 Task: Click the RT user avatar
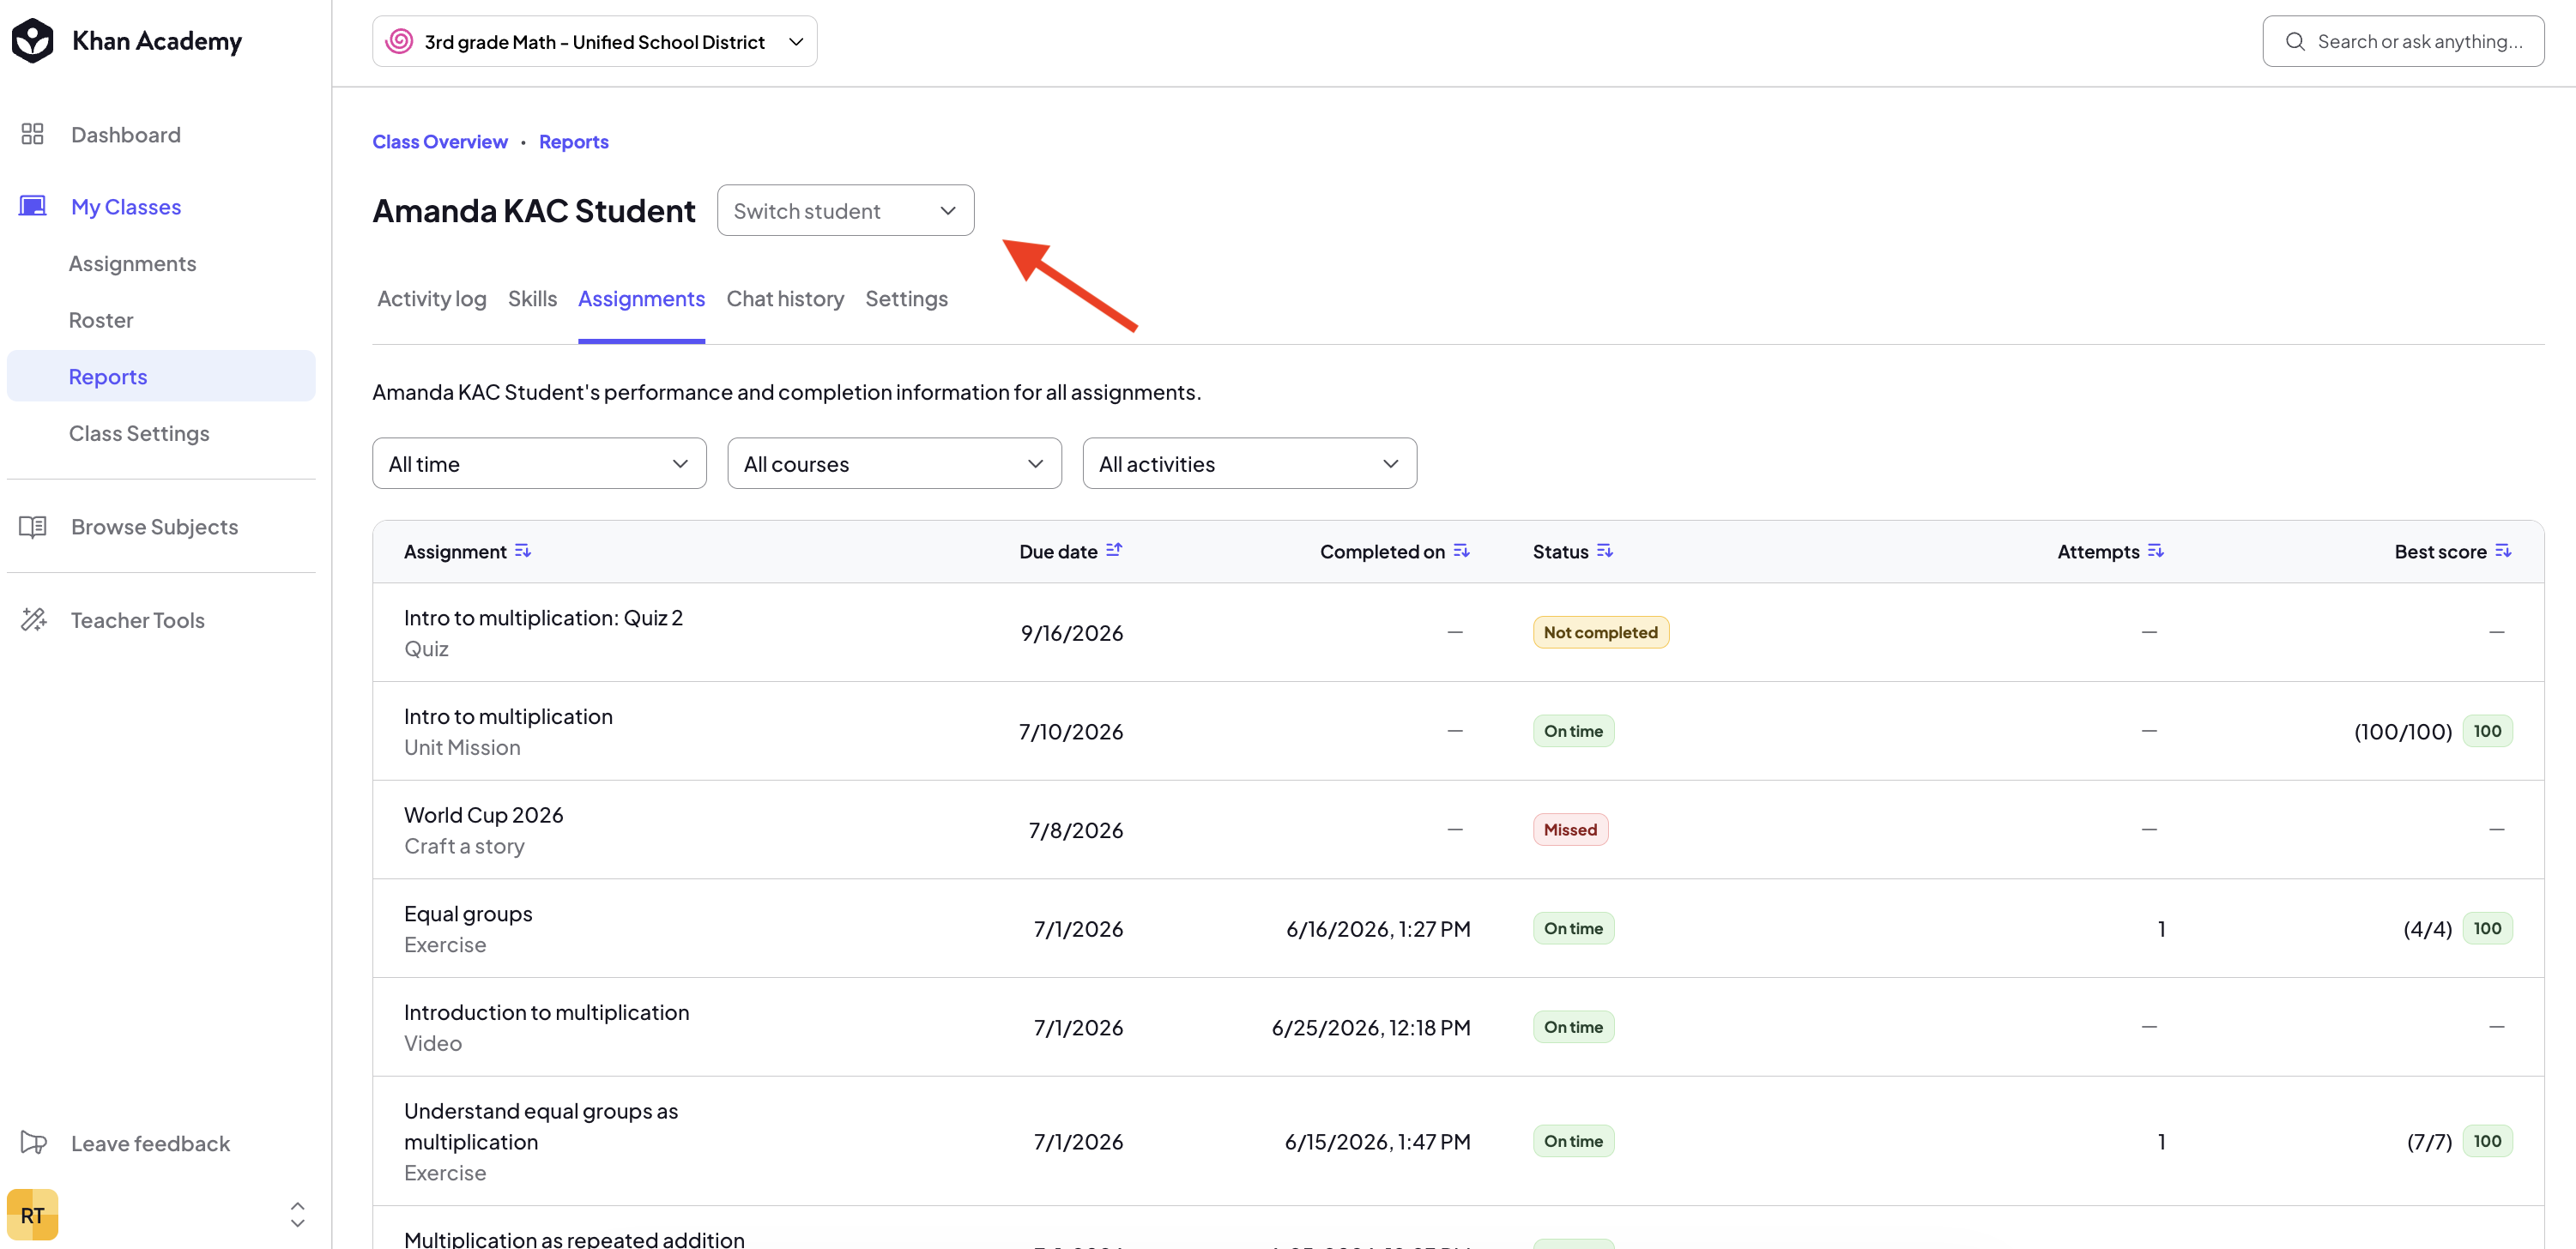click(32, 1214)
